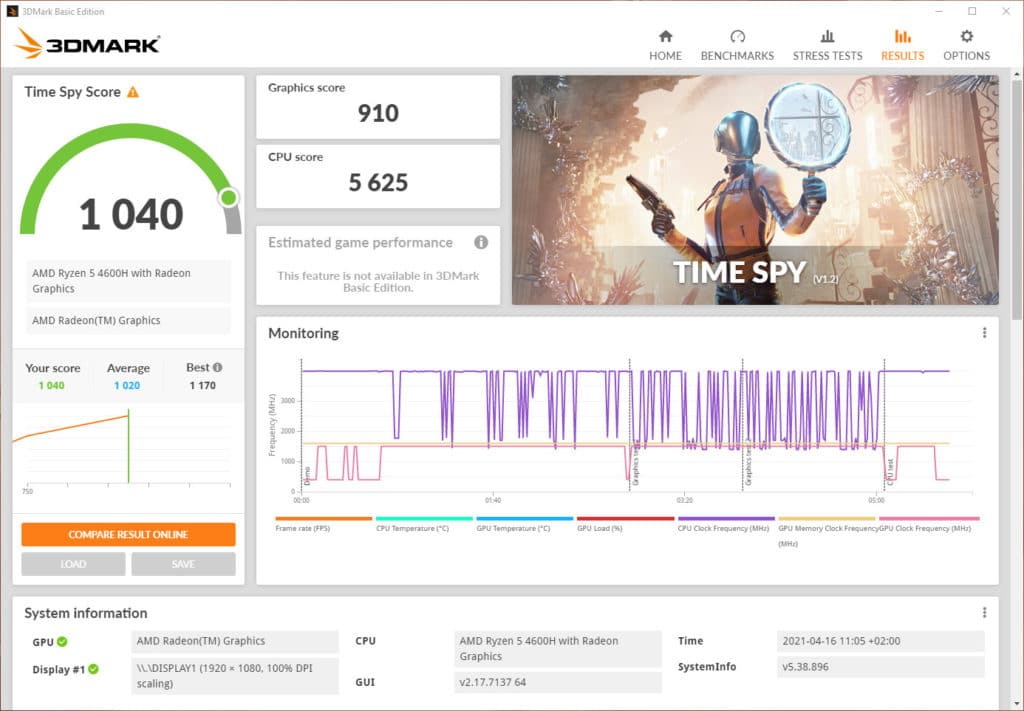Open the Monitoring panel more-options menu
This screenshot has height=711, width=1024.
point(984,333)
